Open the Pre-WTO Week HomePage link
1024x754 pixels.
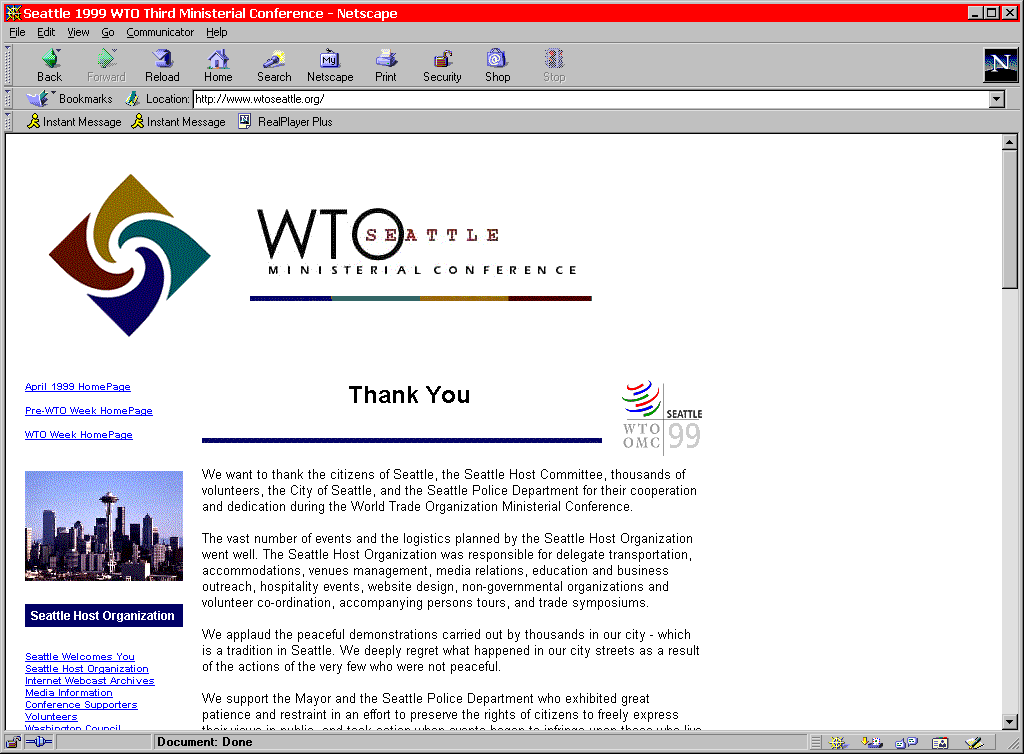(x=89, y=411)
